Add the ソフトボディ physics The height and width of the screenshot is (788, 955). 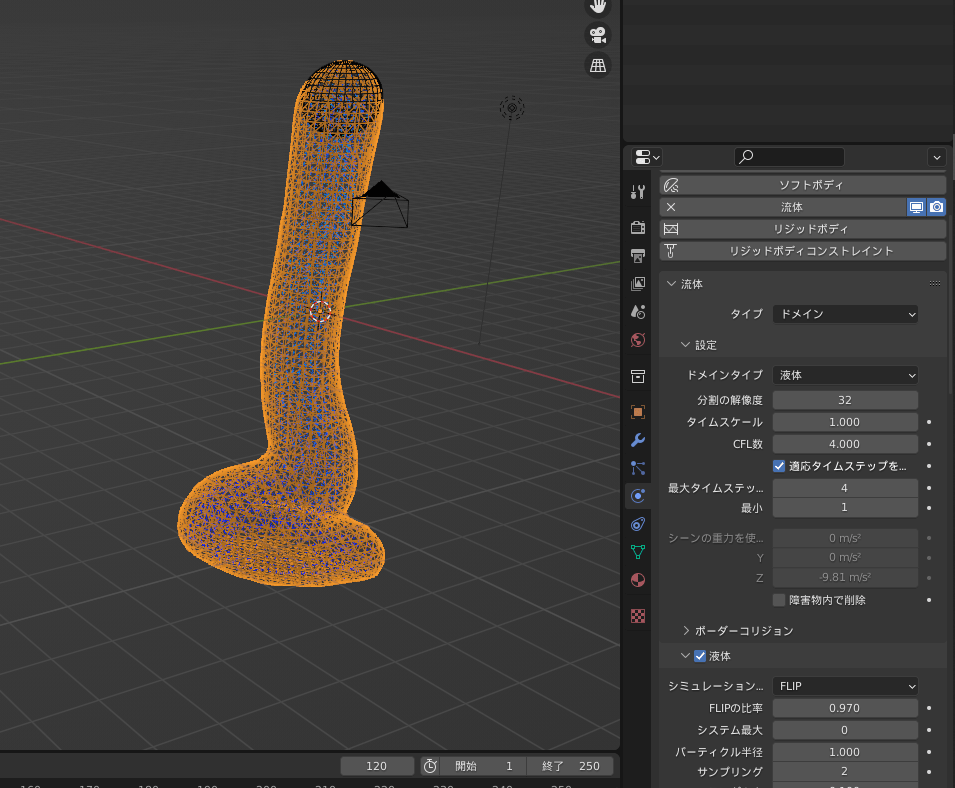(x=802, y=185)
